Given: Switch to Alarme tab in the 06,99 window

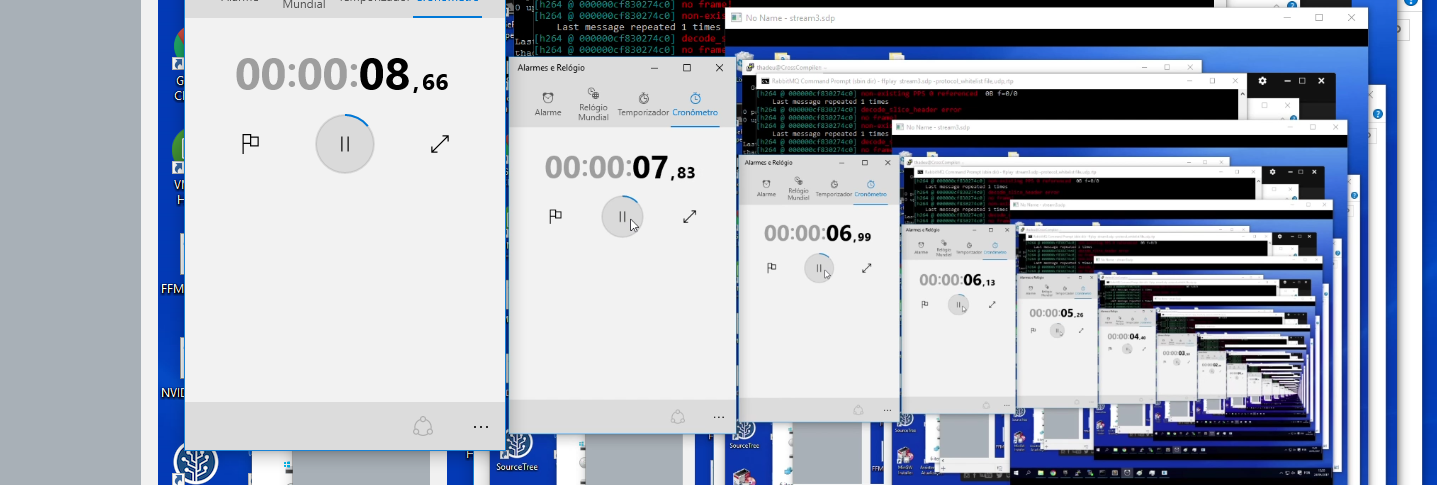Looking at the screenshot, I should [x=766, y=187].
